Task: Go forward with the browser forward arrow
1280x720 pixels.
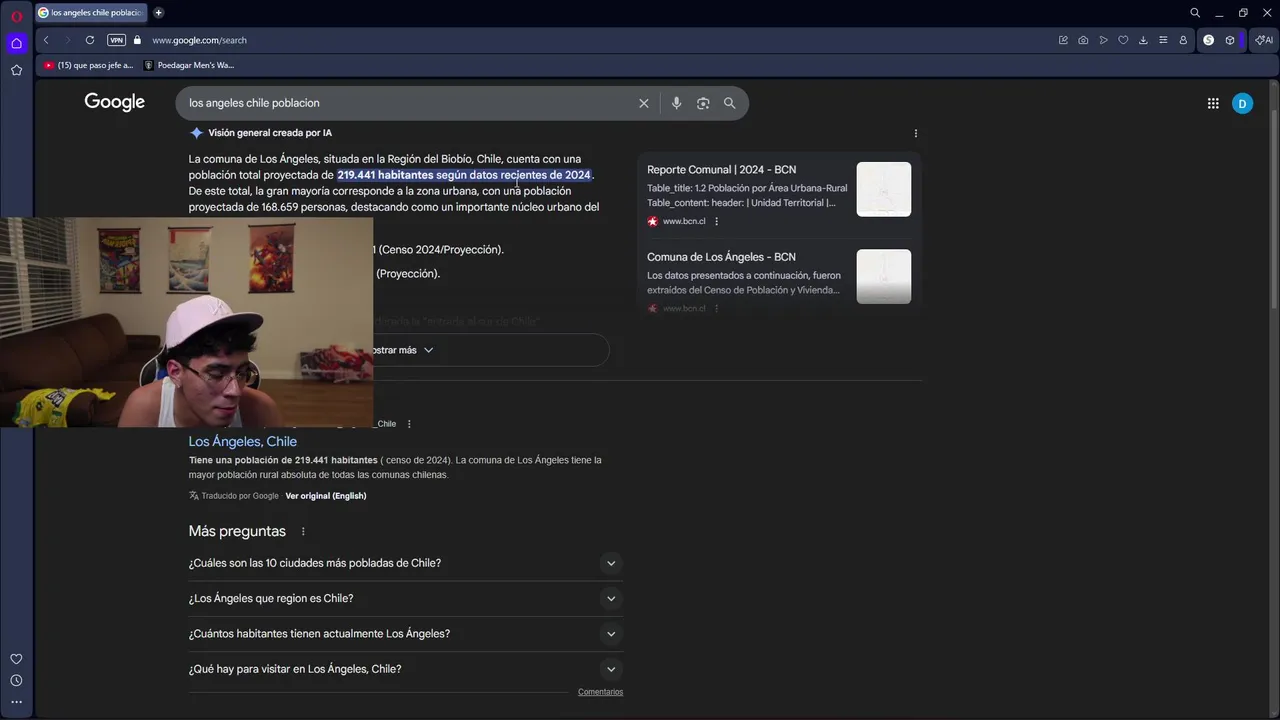Action: [67, 40]
